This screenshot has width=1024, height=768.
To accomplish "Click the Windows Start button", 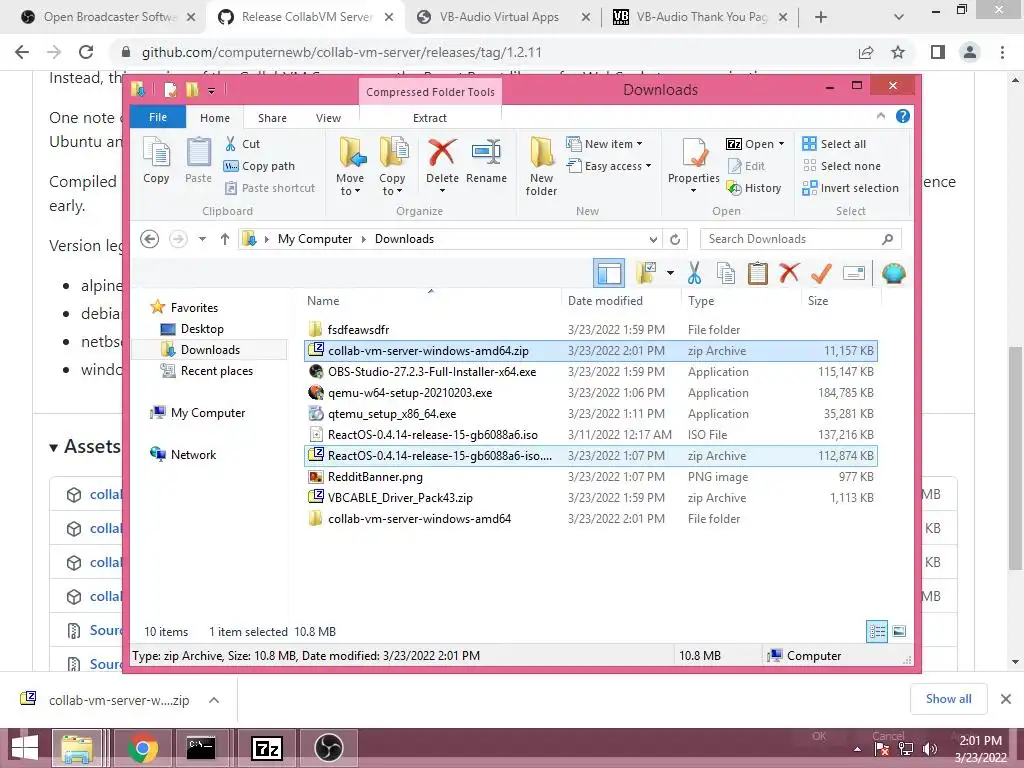I will [25, 748].
